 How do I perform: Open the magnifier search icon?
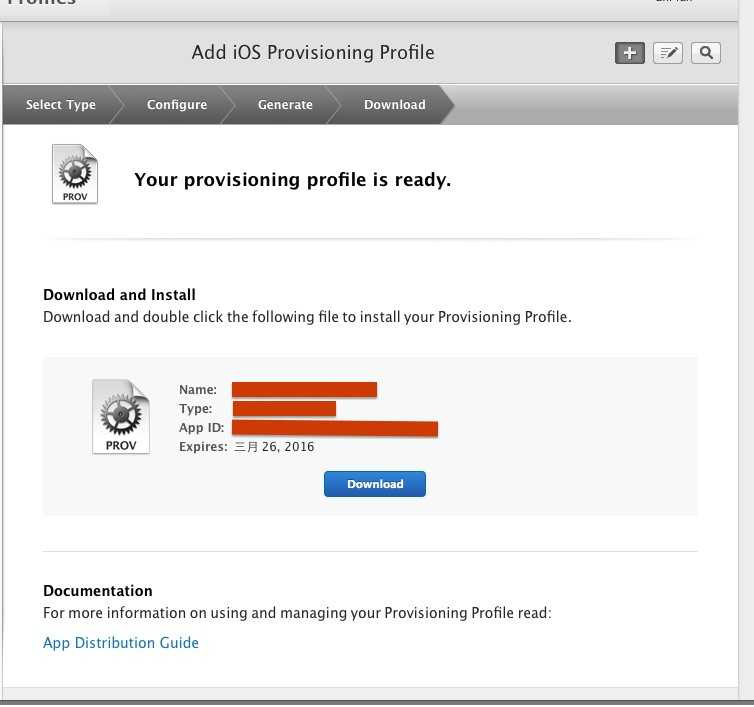click(x=705, y=53)
